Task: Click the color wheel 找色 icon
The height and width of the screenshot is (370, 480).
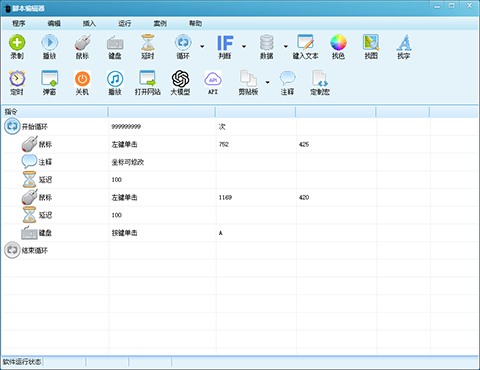Action: (x=338, y=43)
